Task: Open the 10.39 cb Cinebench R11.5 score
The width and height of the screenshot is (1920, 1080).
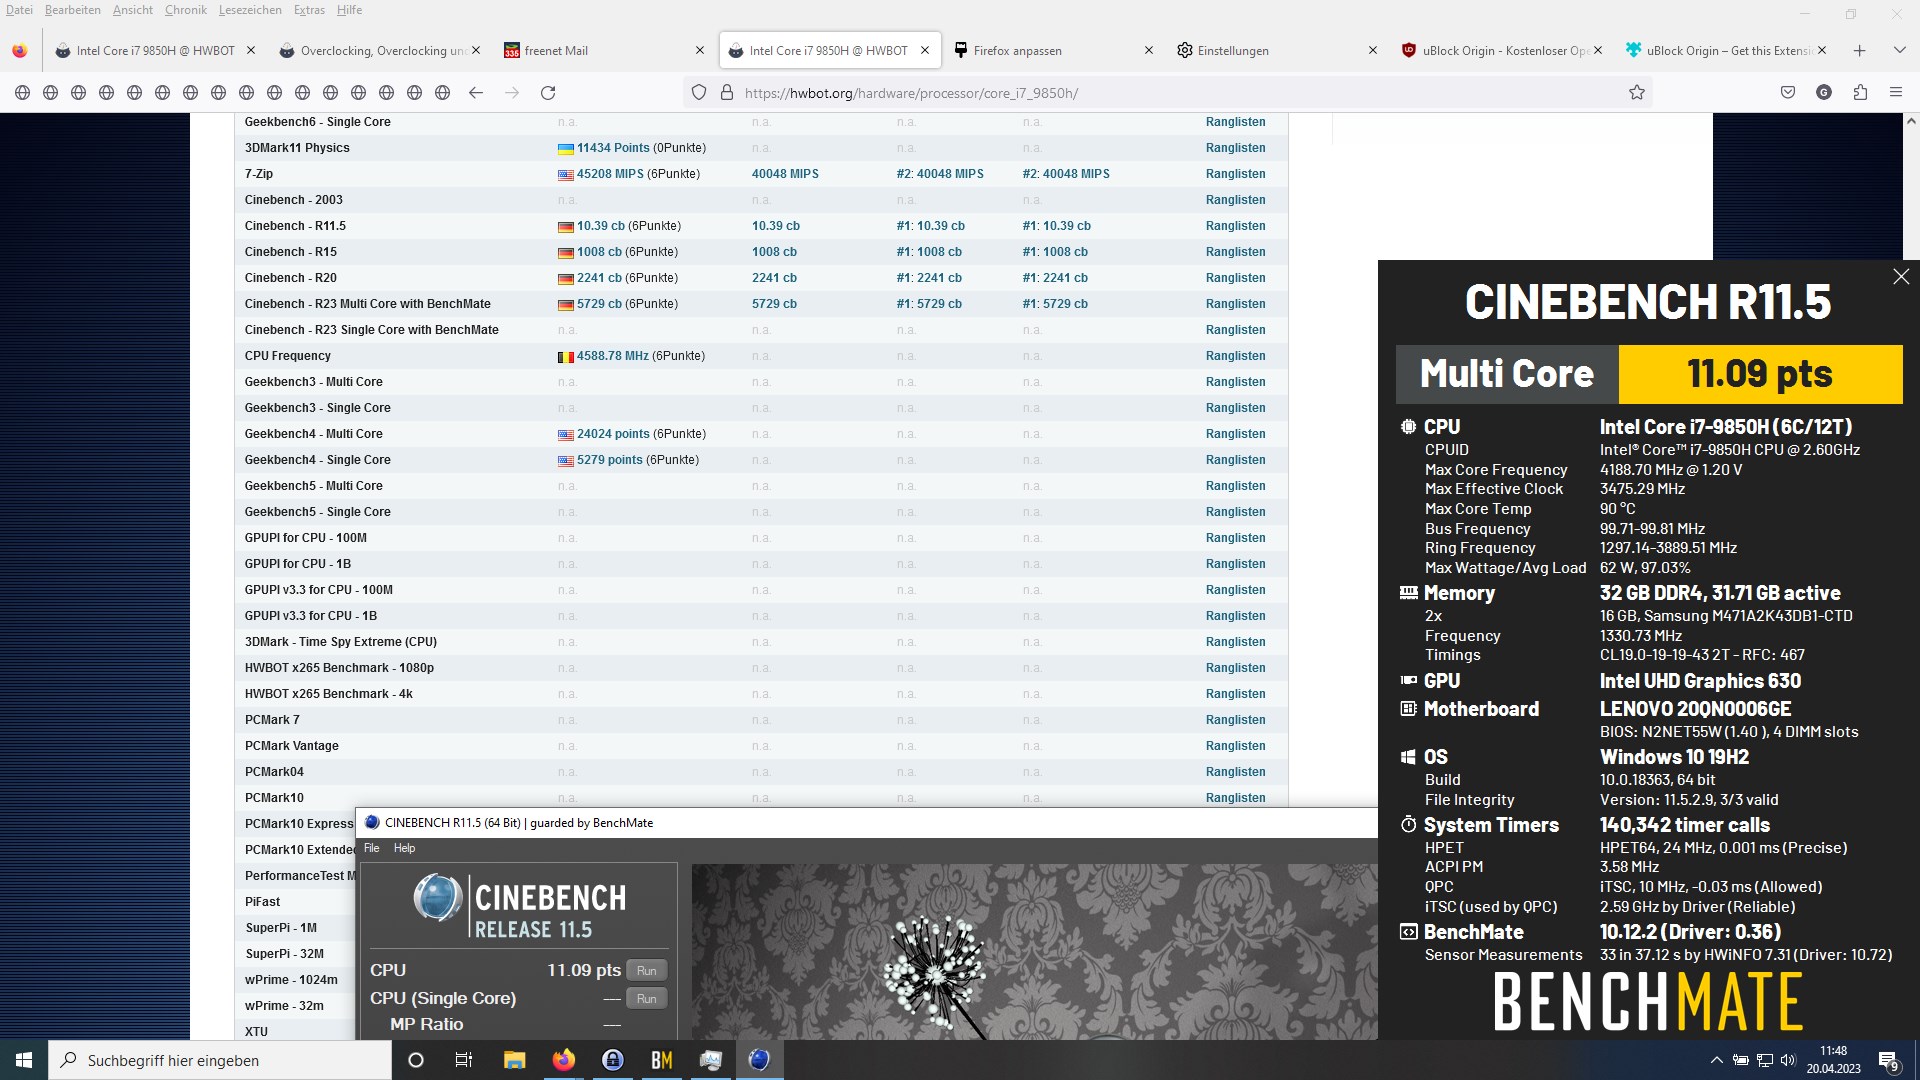Action: click(601, 226)
